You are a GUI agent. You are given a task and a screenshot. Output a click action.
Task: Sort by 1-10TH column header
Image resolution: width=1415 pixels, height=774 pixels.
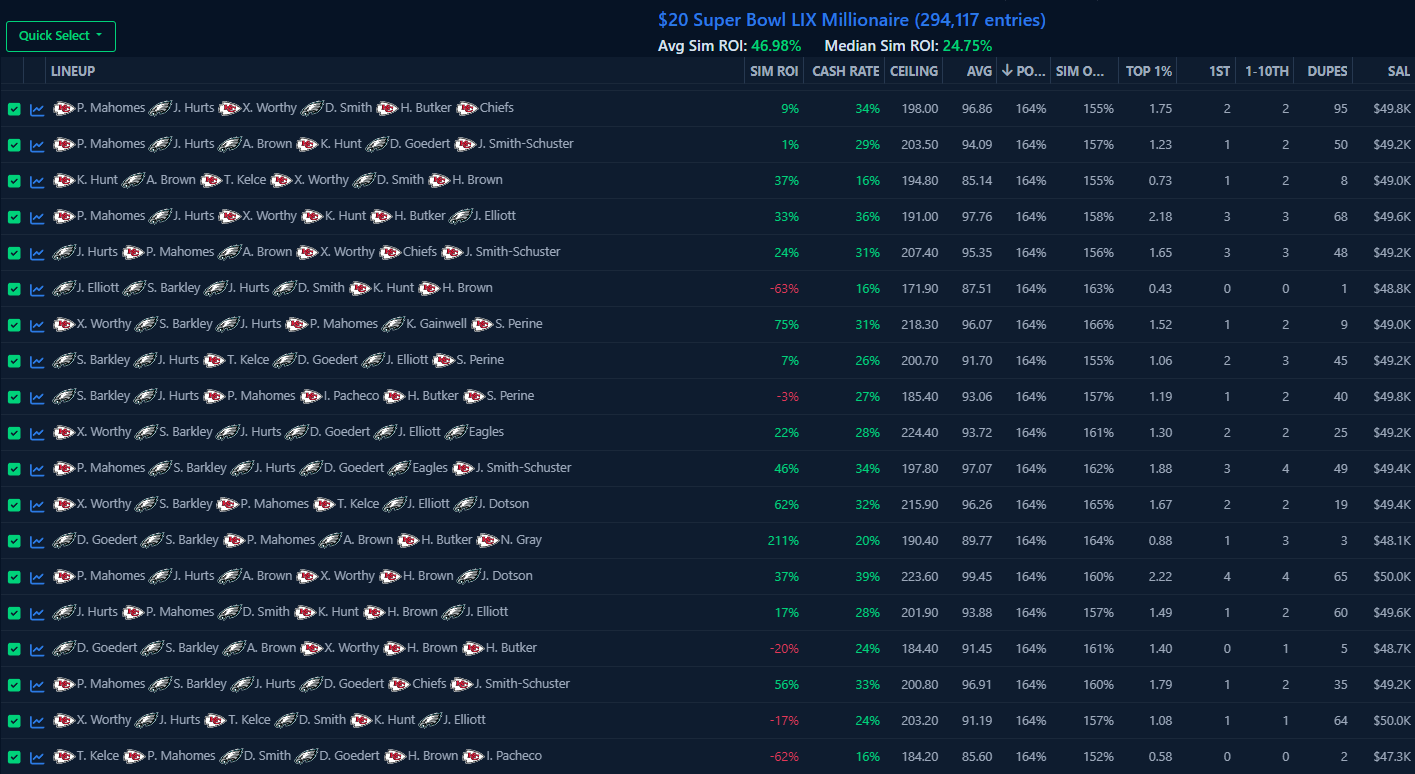click(1266, 71)
